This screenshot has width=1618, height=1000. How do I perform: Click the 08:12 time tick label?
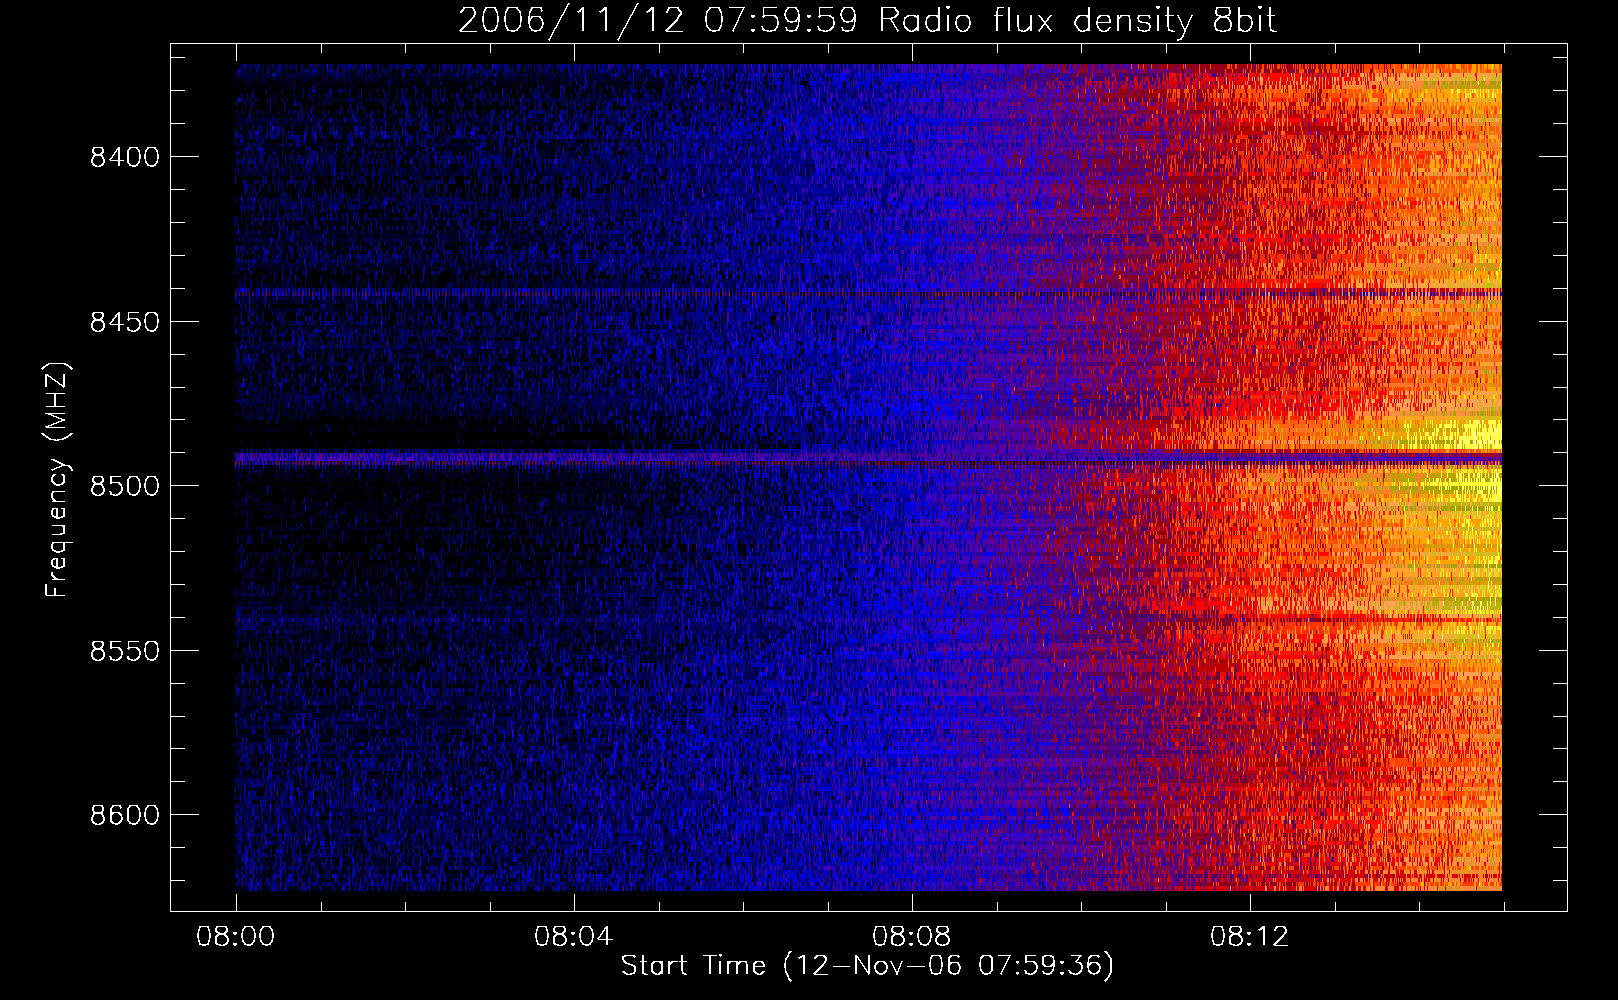coord(1250,937)
